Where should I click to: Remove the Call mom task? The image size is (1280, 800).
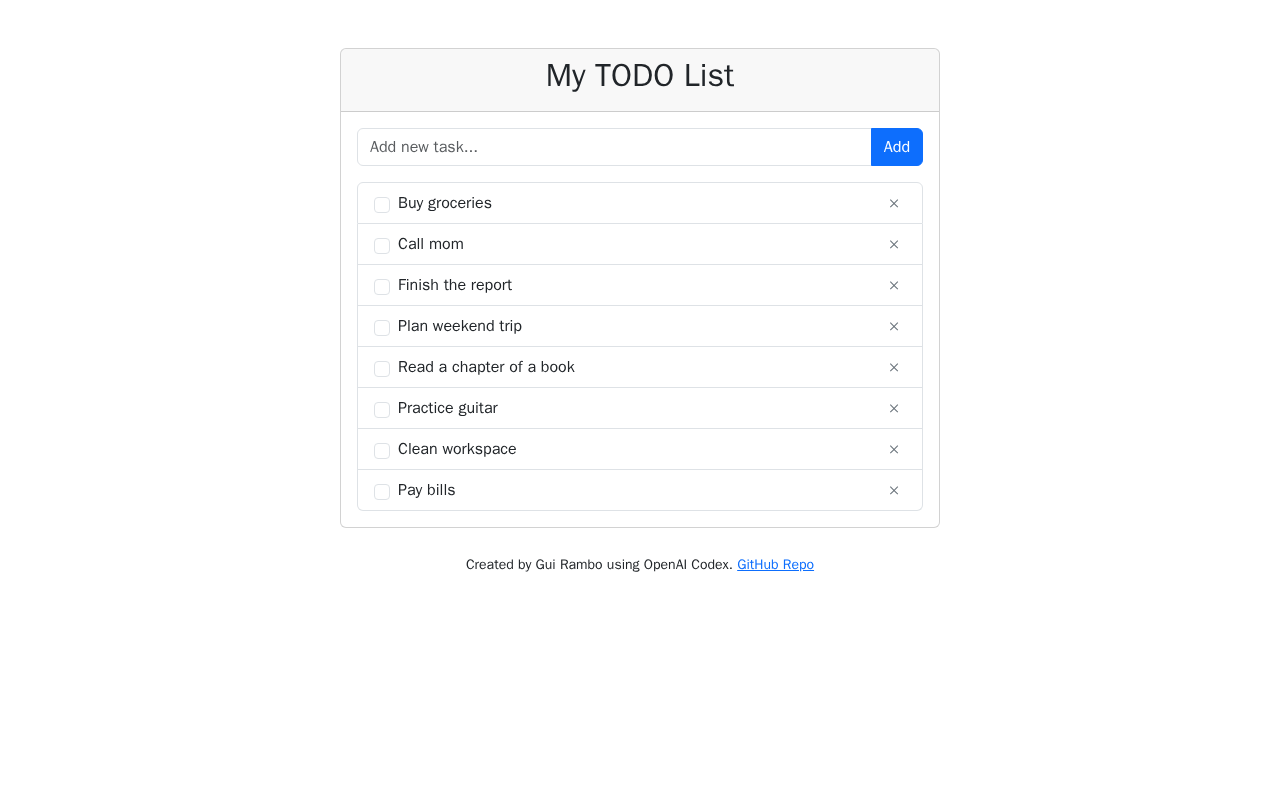pyautogui.click(x=894, y=245)
